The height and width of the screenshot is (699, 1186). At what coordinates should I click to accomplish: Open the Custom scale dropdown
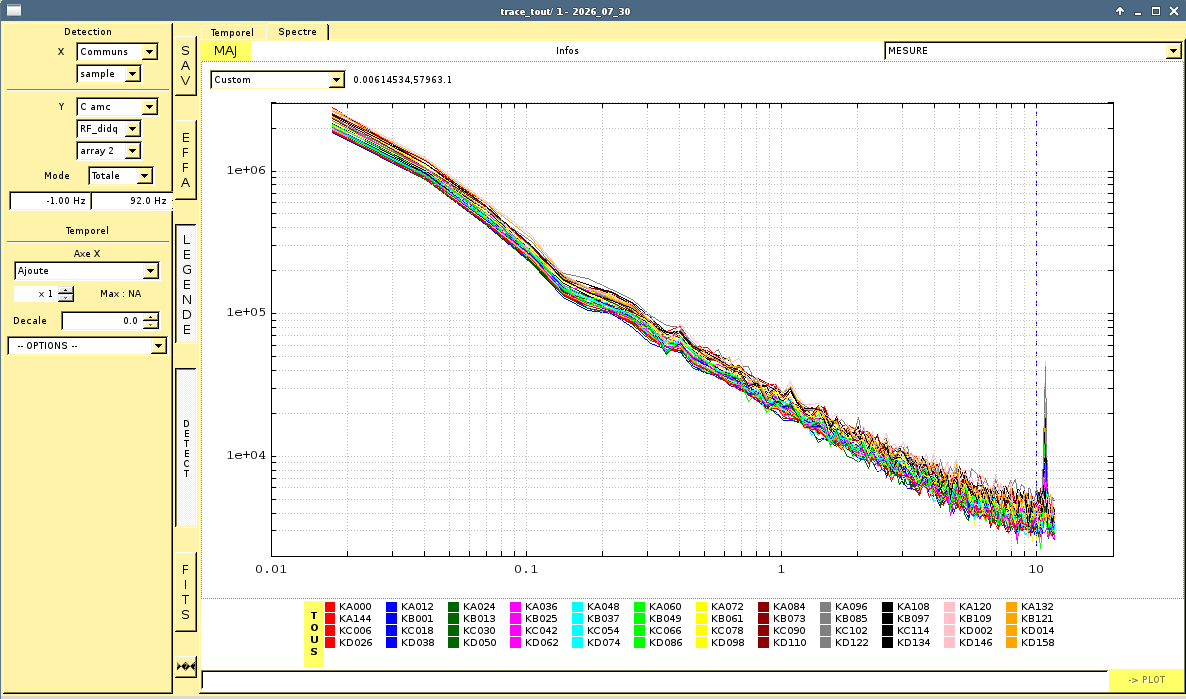[278, 79]
